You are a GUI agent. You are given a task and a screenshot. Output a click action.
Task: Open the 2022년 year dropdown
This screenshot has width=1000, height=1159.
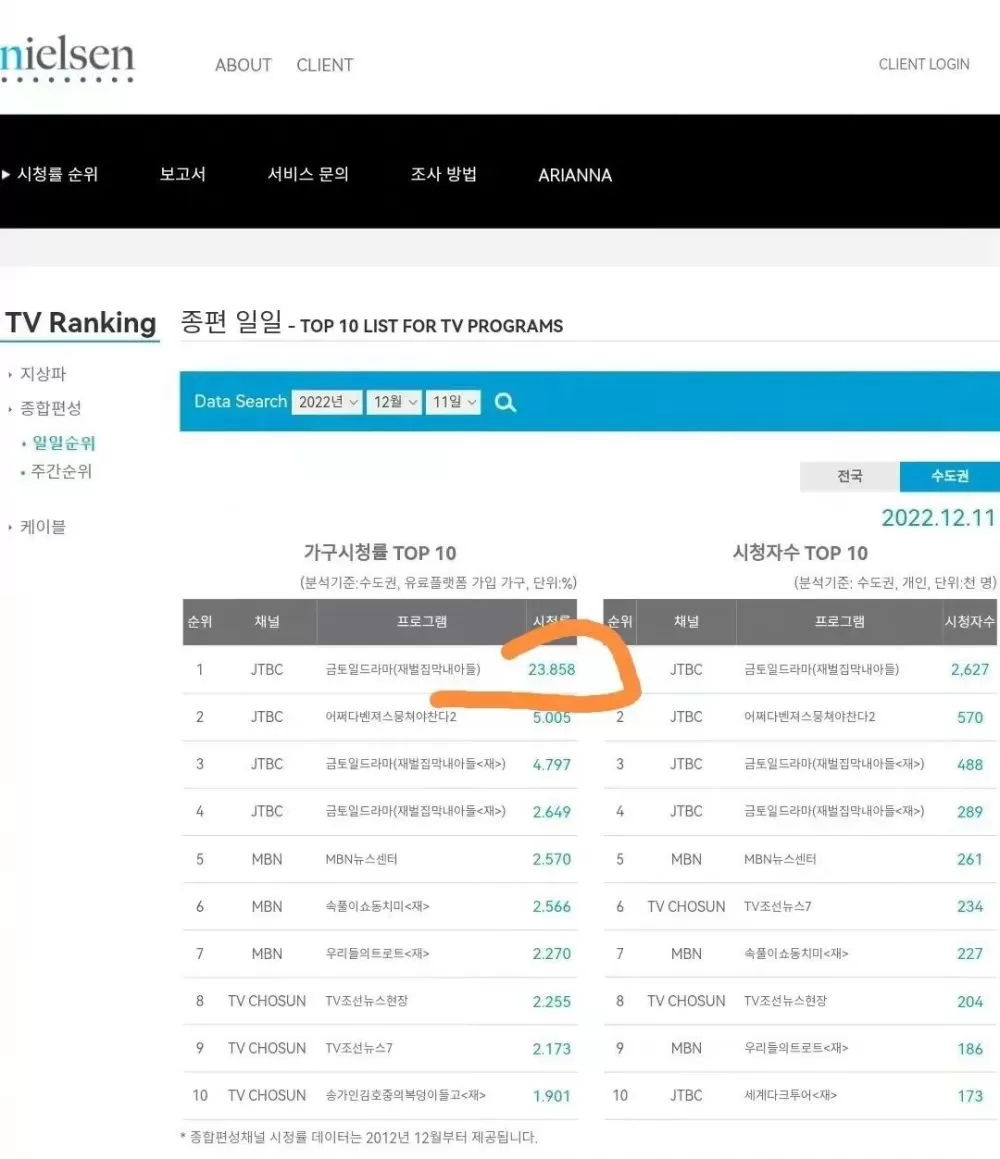[x=327, y=402]
